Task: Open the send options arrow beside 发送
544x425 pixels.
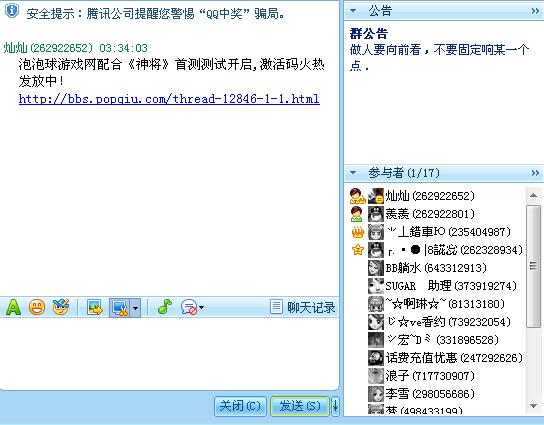Action: point(335,406)
